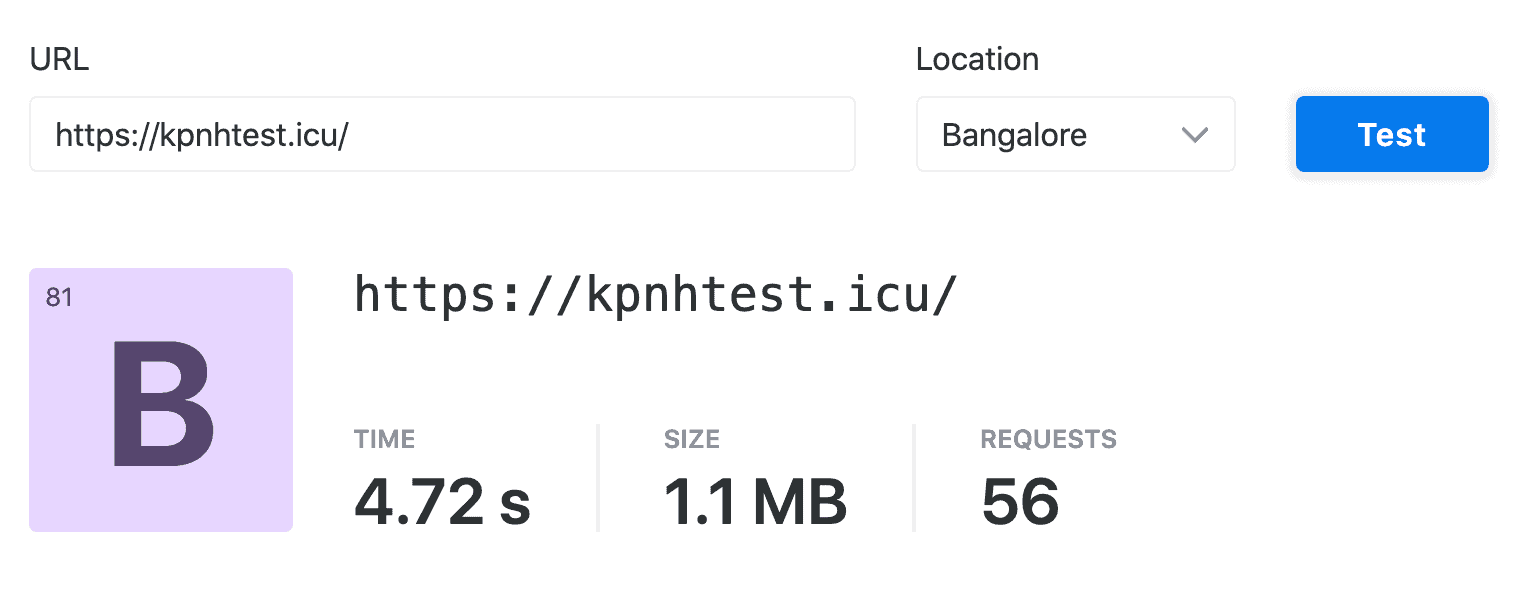Screen dimensions: 1528x612
Task: Click the 81 score number
Action: (x=59, y=298)
